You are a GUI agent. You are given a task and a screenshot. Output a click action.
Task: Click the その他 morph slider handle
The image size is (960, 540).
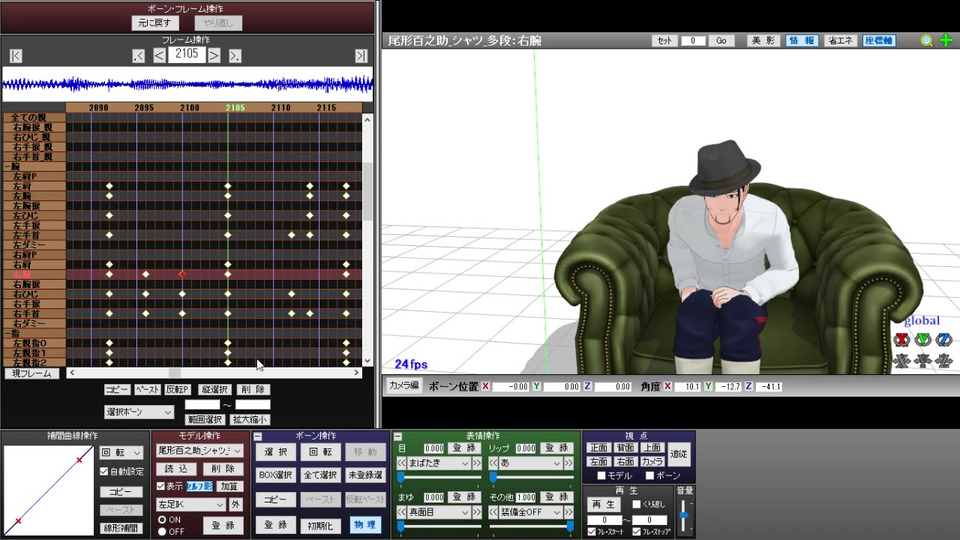pos(570,526)
